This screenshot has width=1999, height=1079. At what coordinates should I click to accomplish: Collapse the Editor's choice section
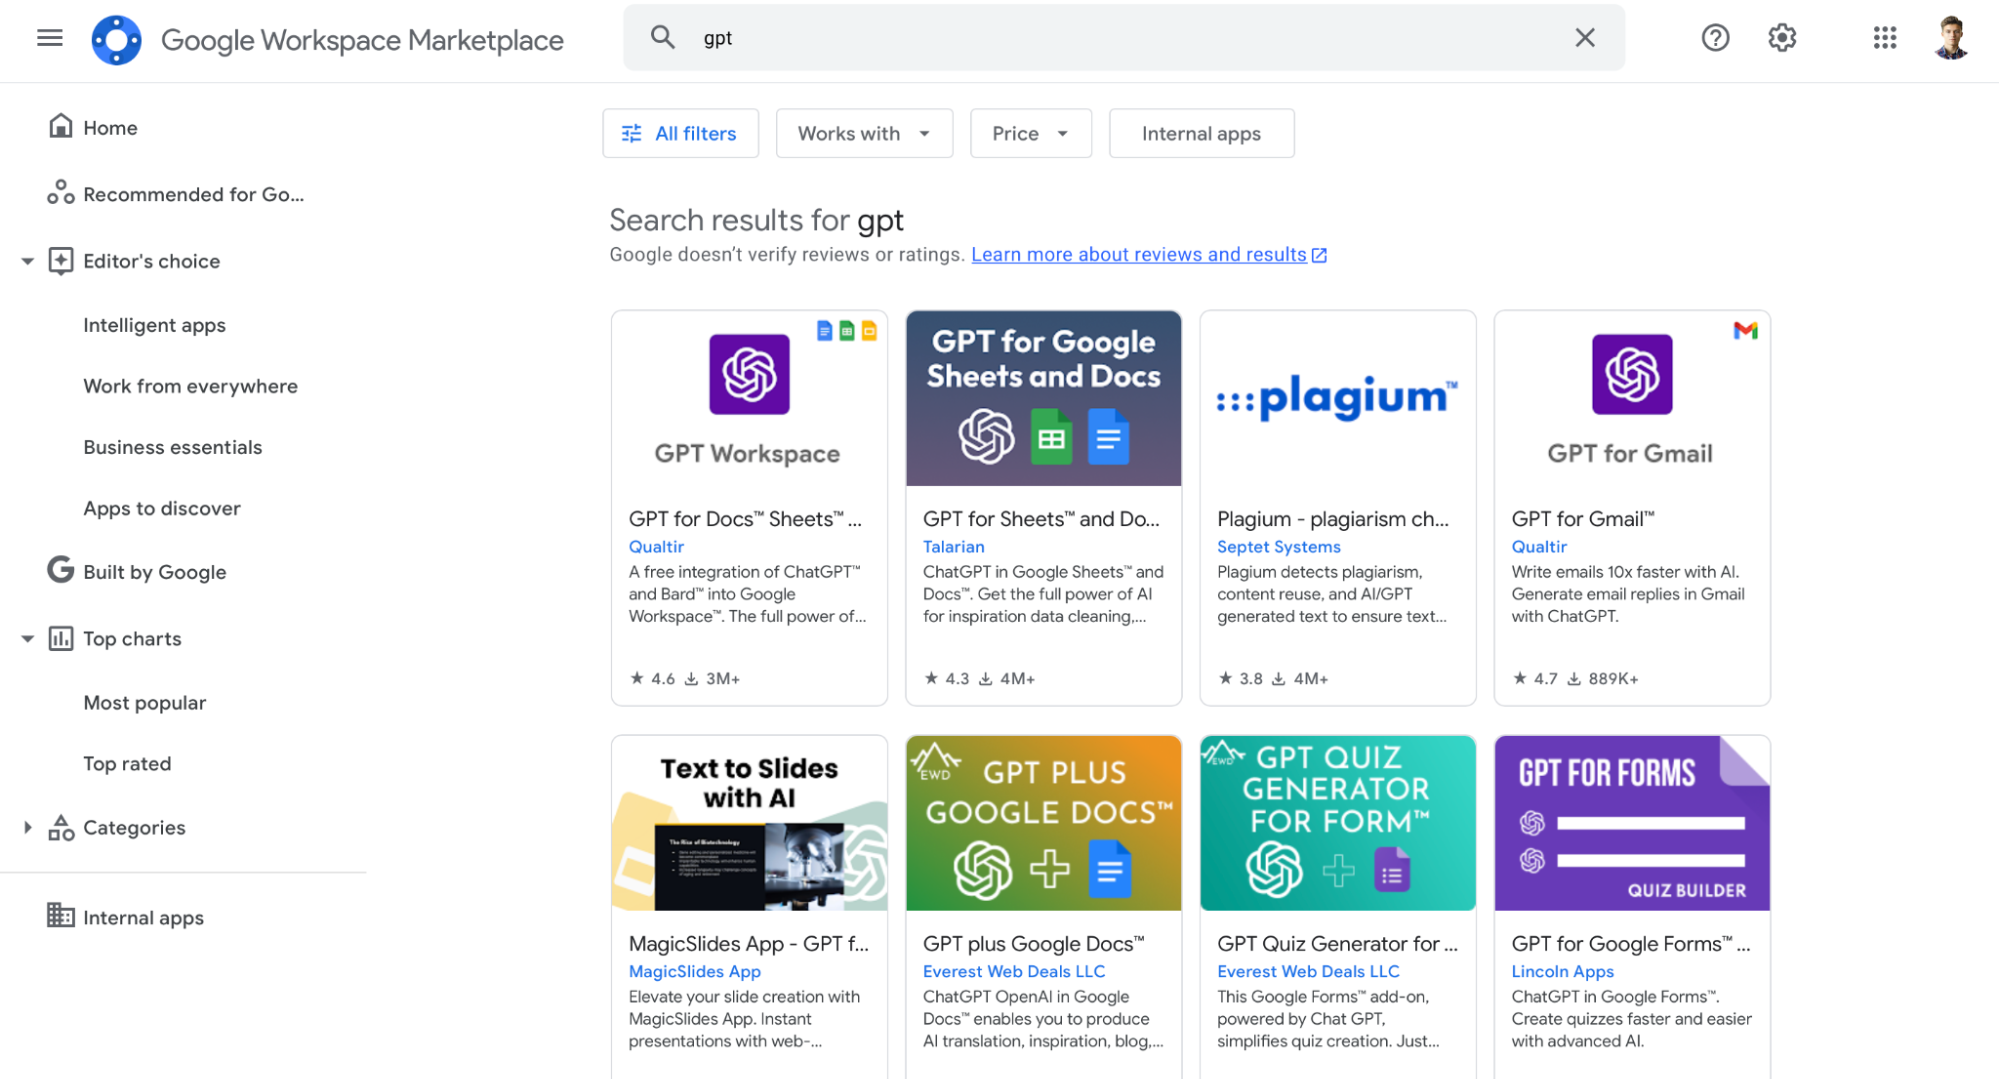point(28,262)
